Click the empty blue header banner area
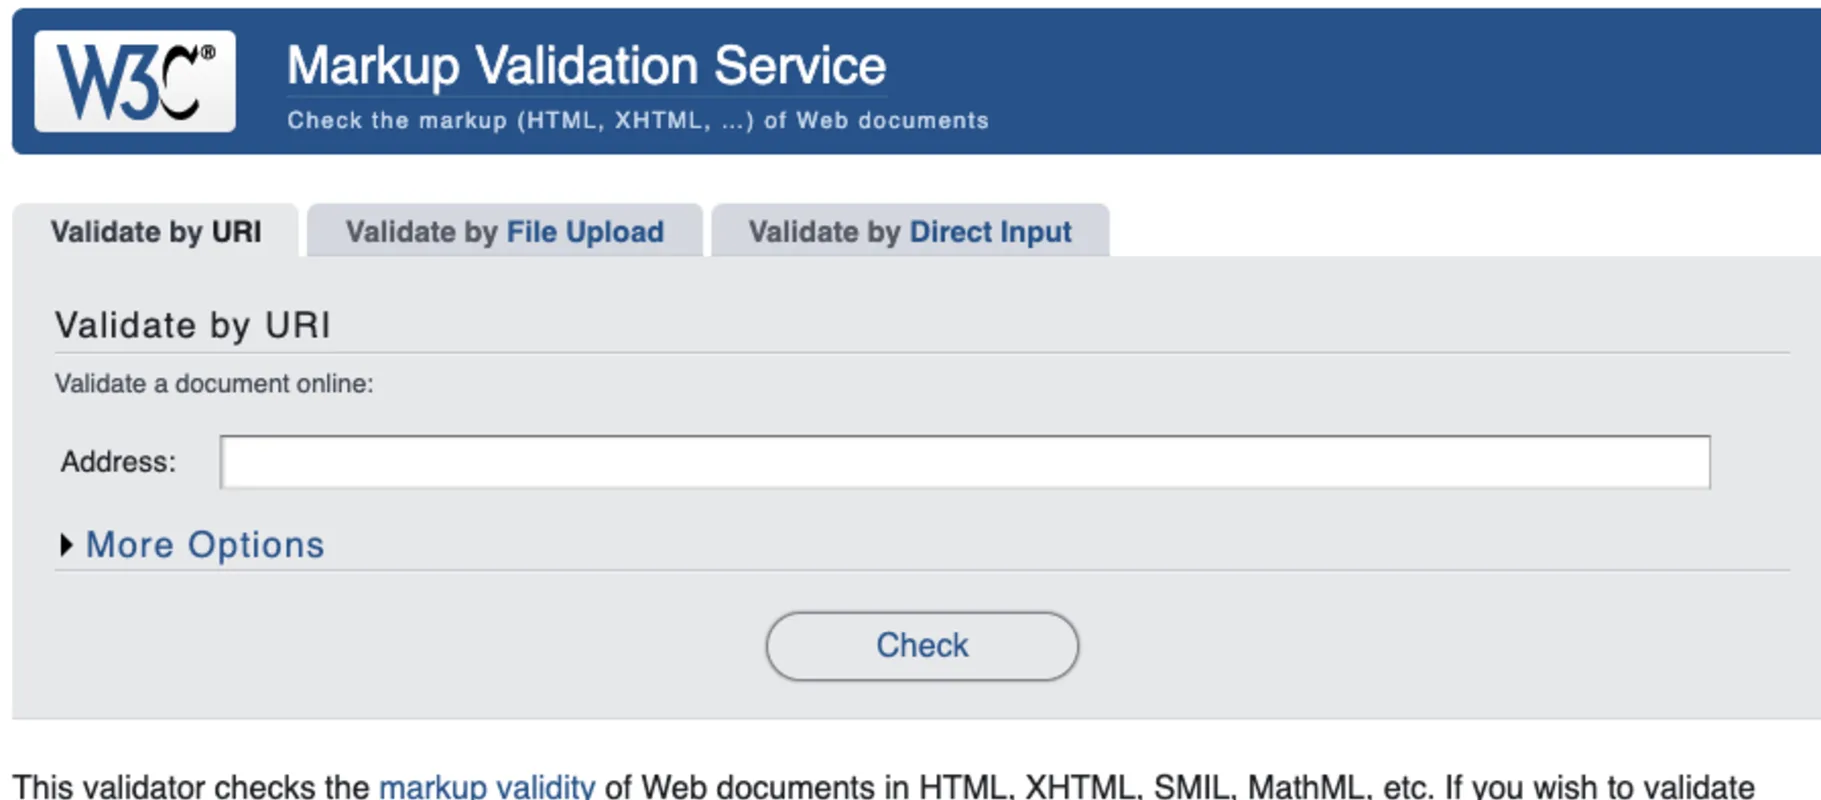This screenshot has height=800, width=1821. pos(1400,80)
